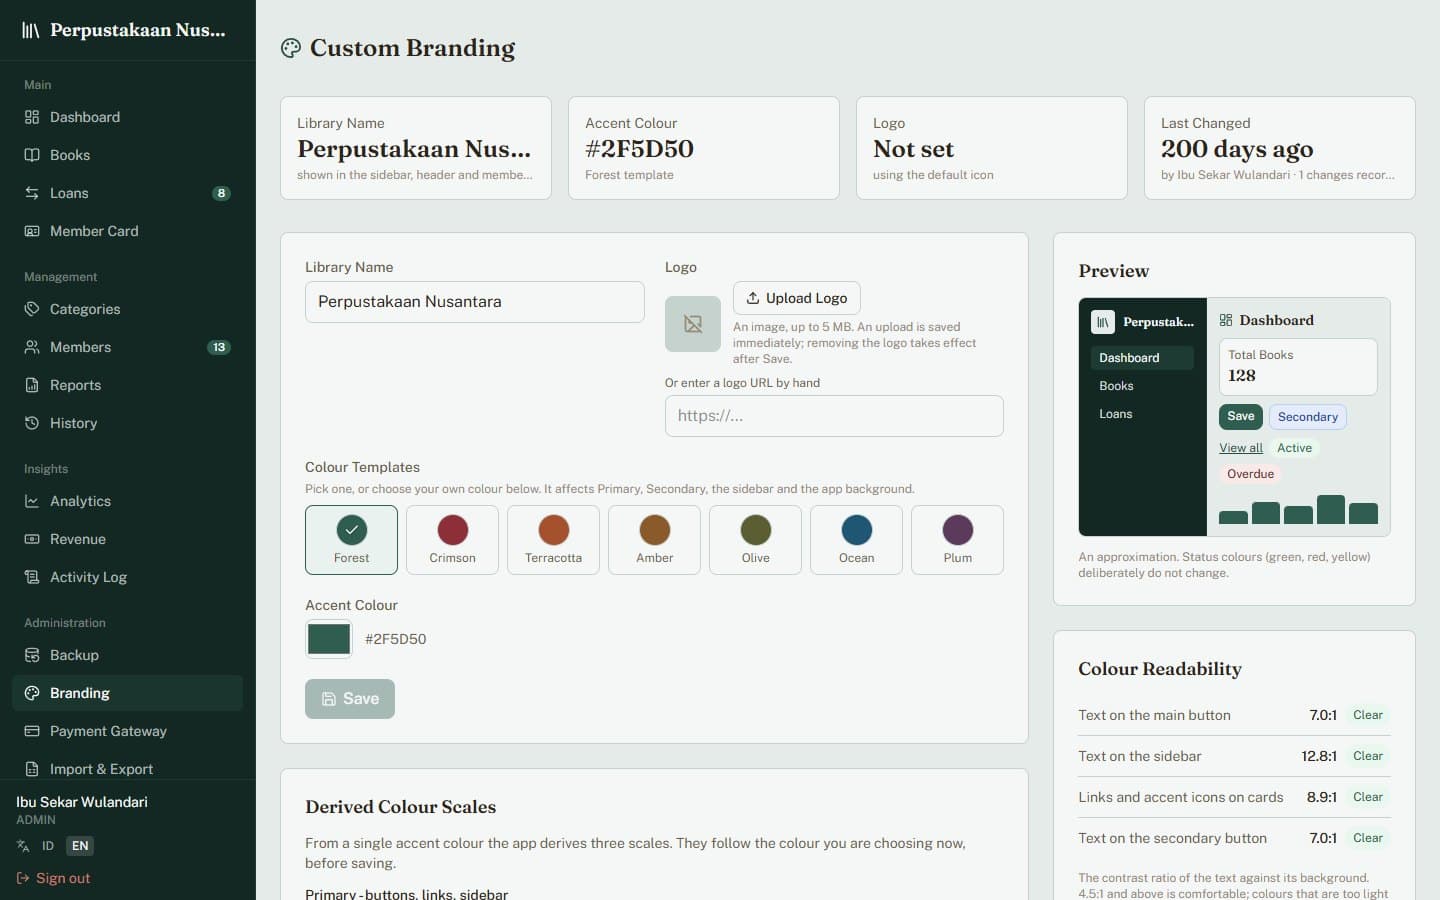Select the Olive colour template

coord(755,540)
